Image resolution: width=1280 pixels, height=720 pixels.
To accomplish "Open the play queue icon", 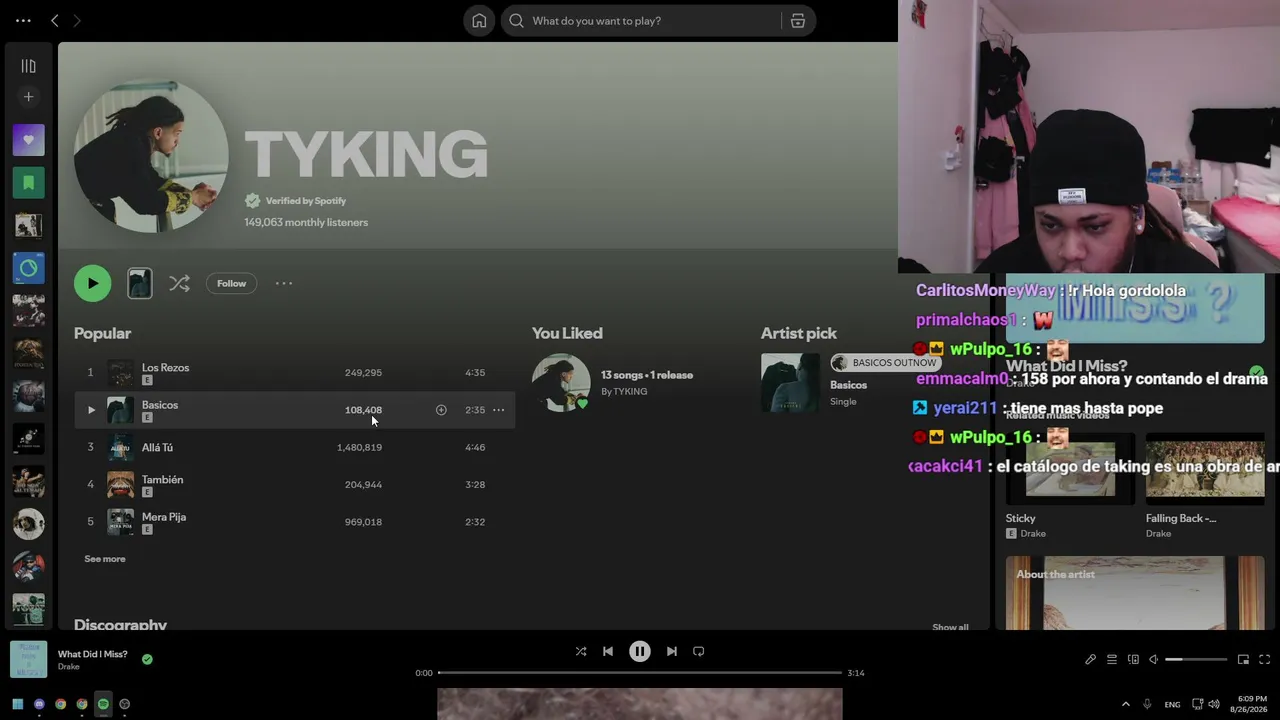I will (1111, 660).
